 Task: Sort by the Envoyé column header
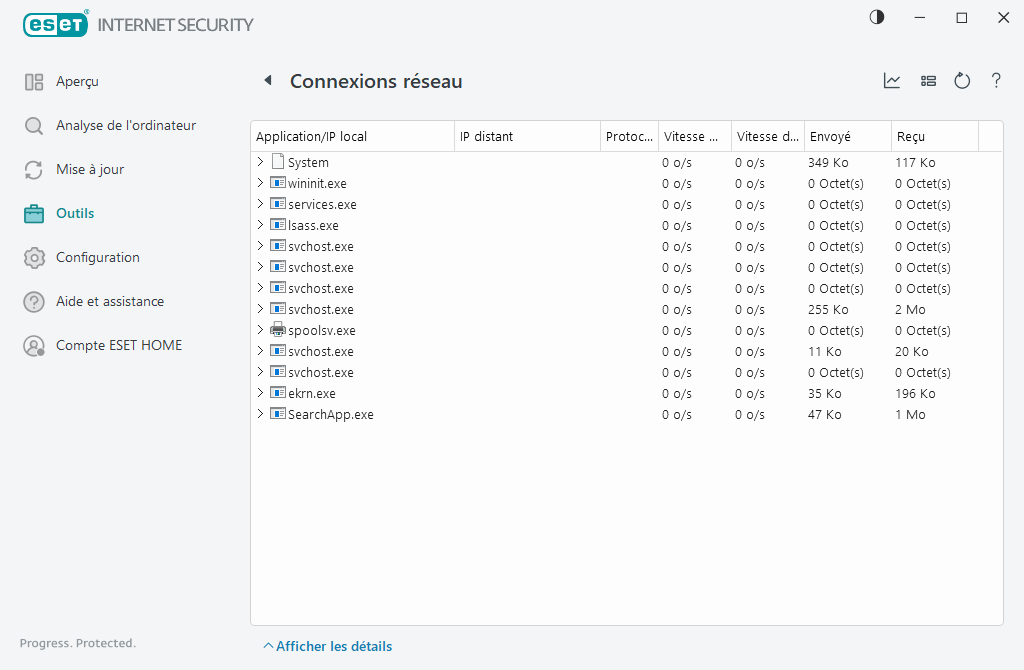pyautogui.click(x=846, y=137)
